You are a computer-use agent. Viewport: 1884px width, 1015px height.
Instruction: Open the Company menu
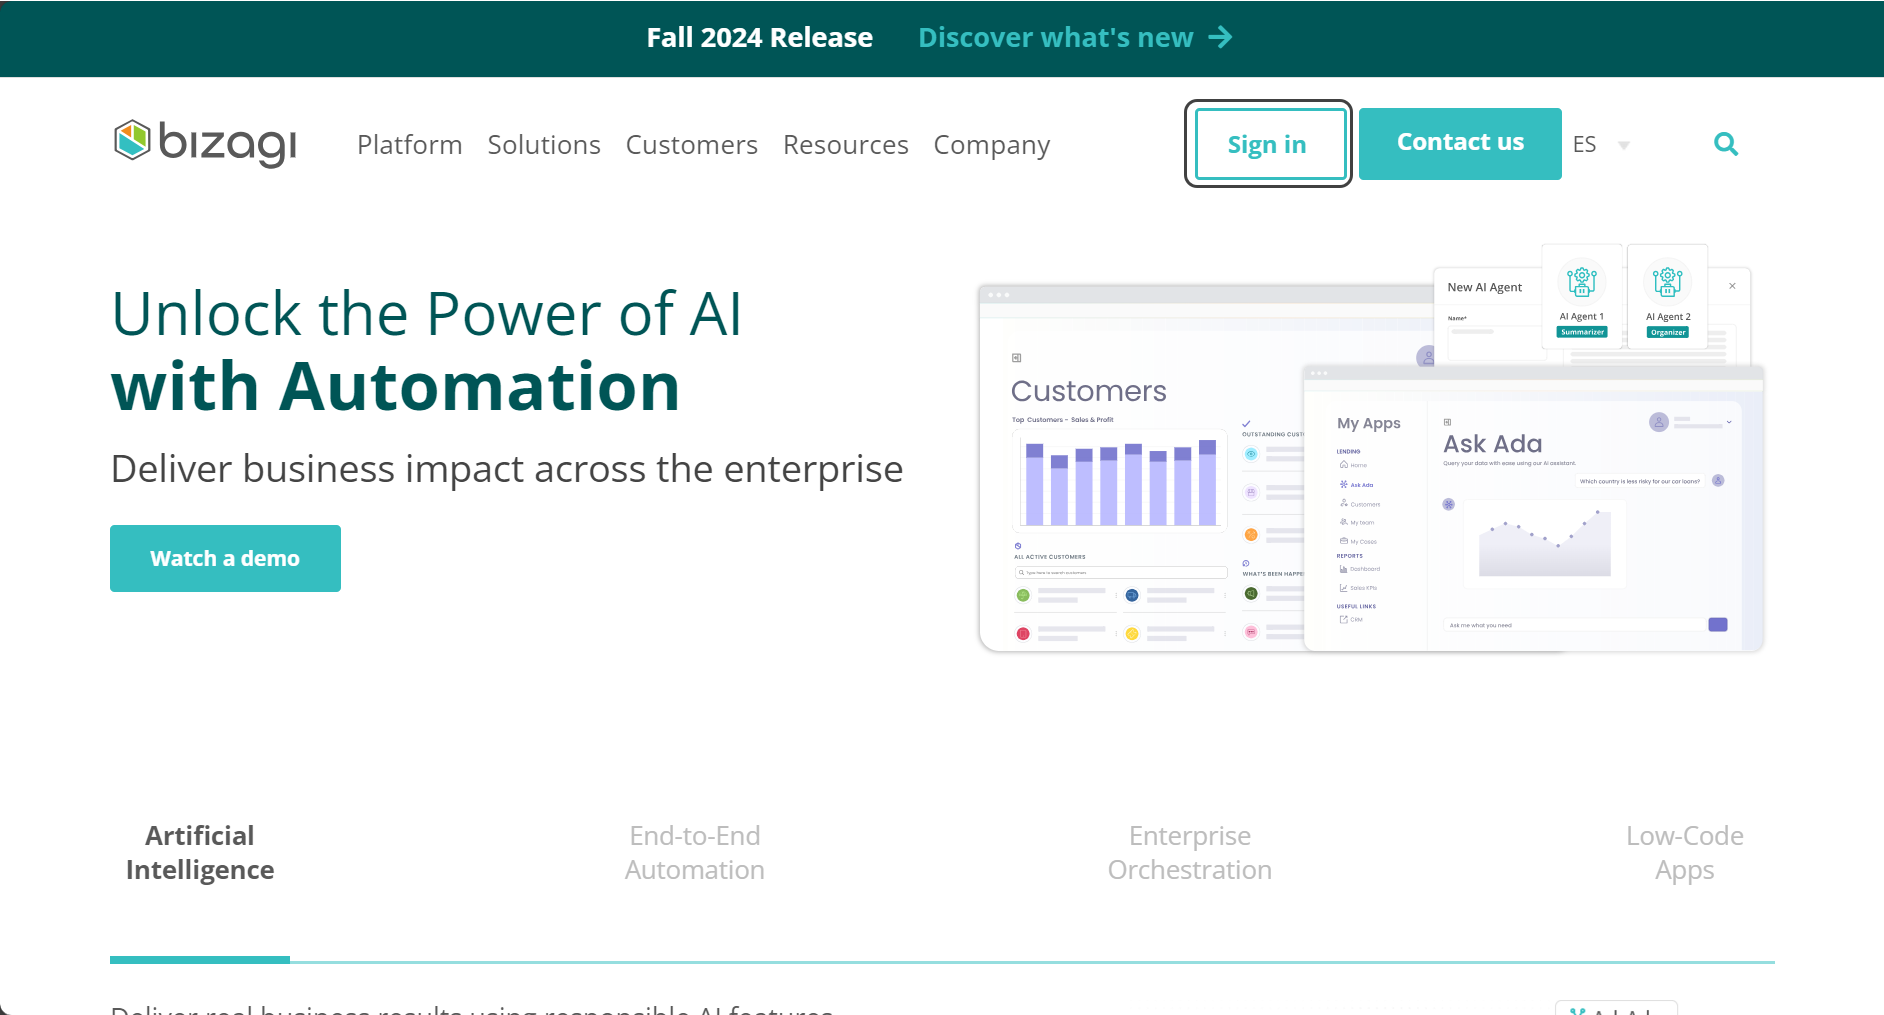[x=992, y=146]
